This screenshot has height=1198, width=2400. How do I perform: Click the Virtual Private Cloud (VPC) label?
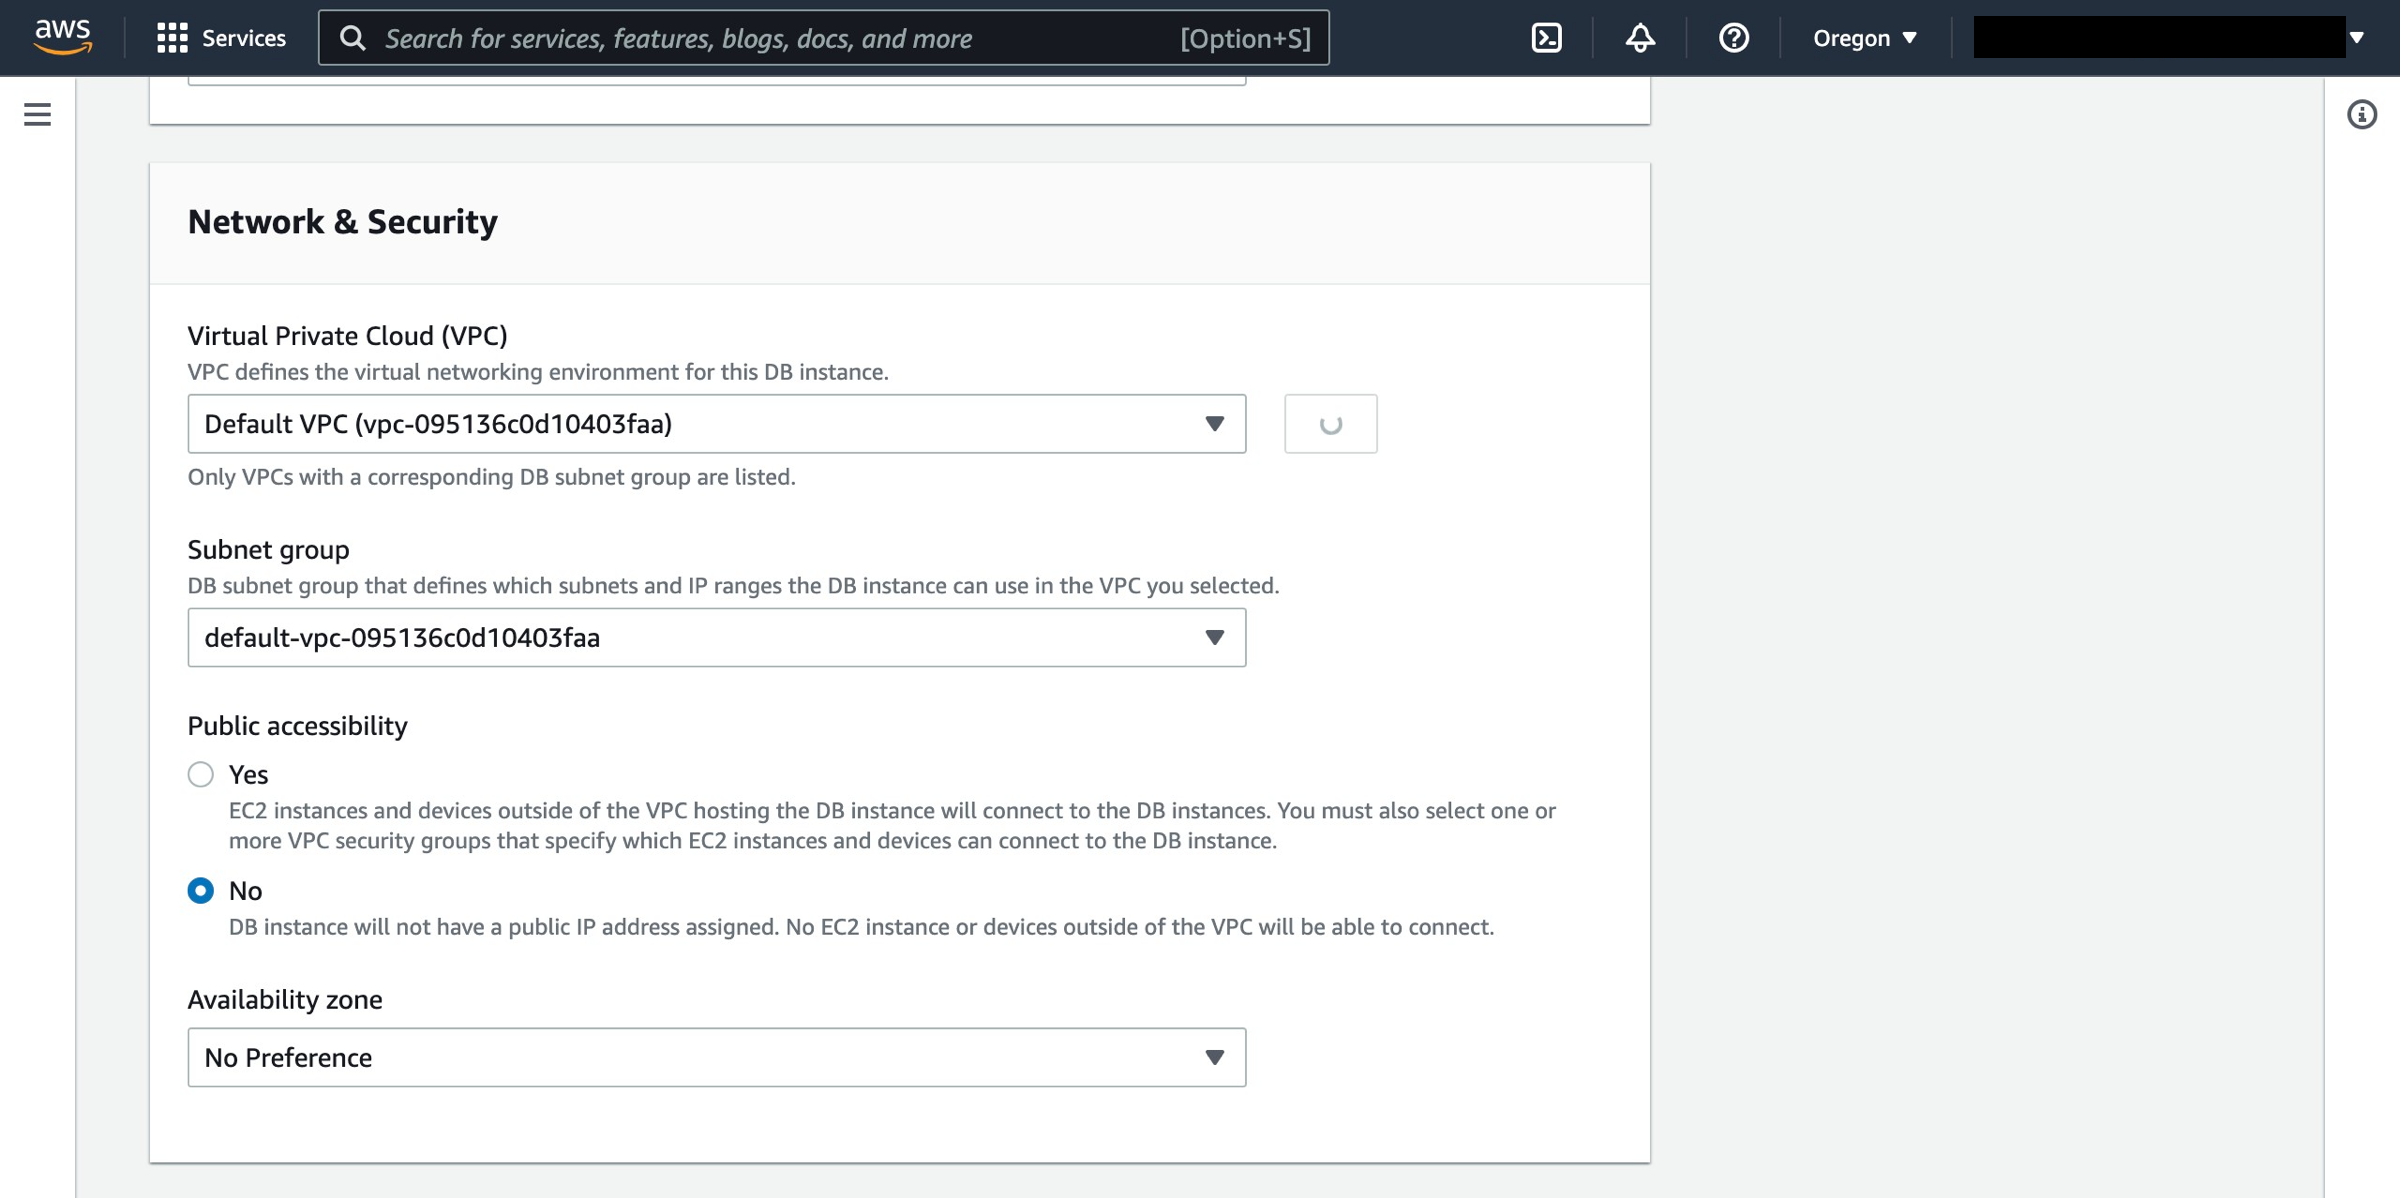347,336
